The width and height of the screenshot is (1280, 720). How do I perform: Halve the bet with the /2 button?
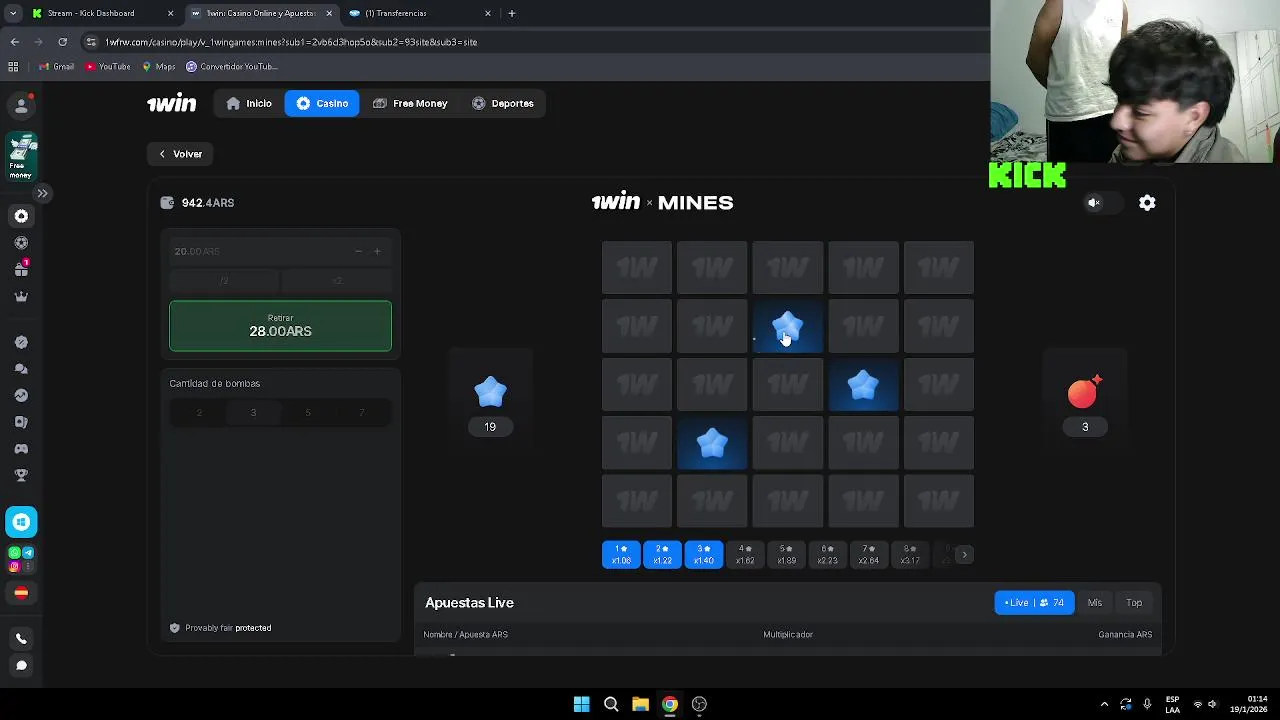224,281
